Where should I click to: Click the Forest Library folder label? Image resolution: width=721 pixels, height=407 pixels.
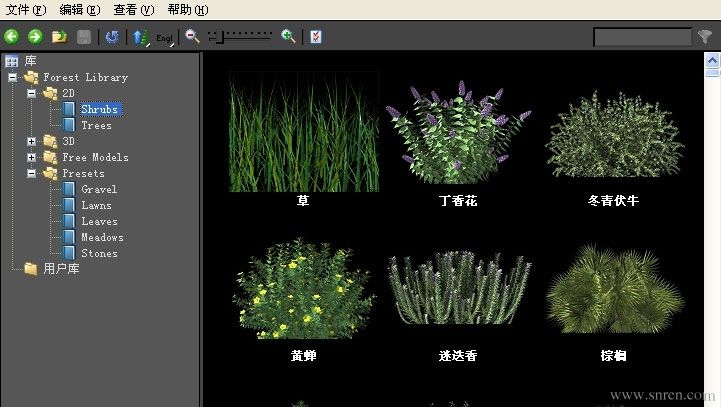pos(86,77)
